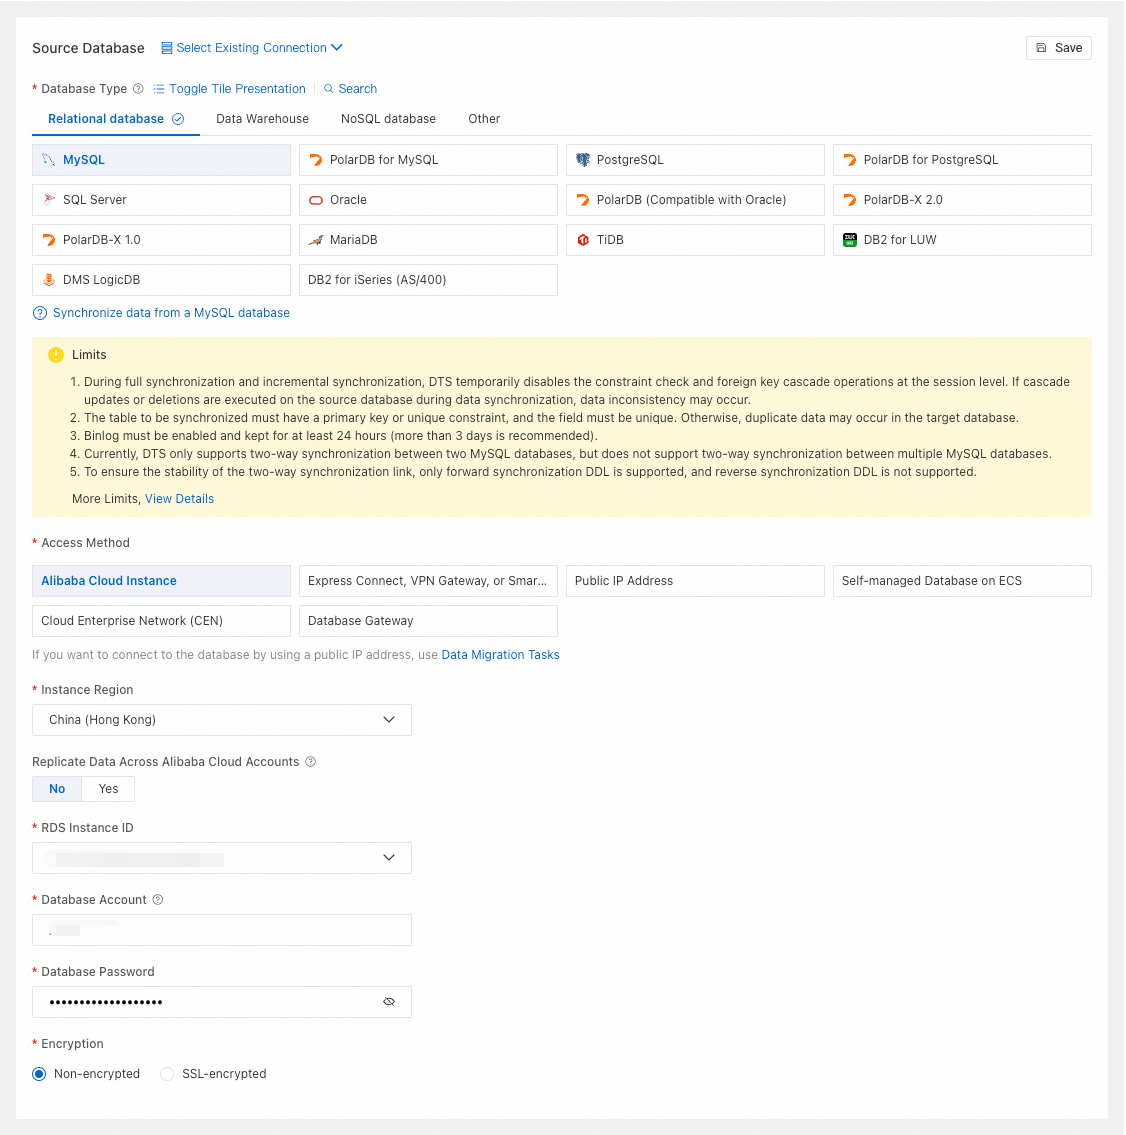This screenshot has height=1135, width=1126.
Task: Choose Self-managed Database on ECS access method
Action: (x=962, y=581)
